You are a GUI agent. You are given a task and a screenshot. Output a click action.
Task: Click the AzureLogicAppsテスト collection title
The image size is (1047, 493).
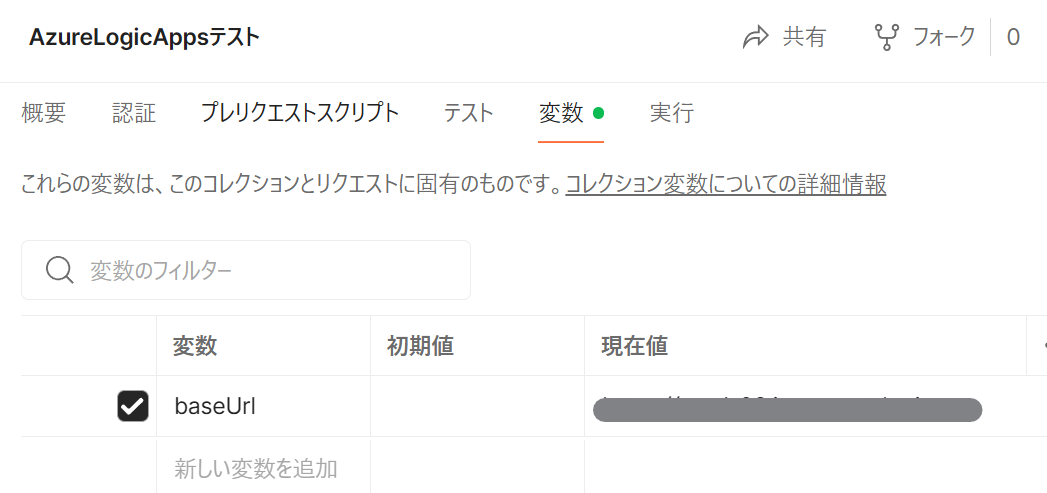pyautogui.click(x=144, y=38)
